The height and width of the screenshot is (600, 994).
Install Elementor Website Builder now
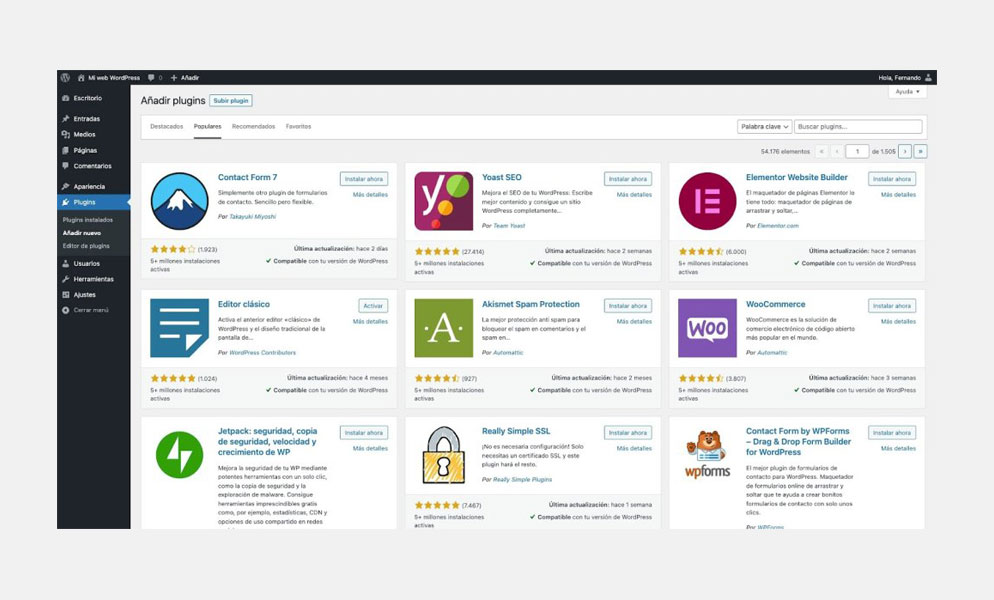(x=892, y=179)
